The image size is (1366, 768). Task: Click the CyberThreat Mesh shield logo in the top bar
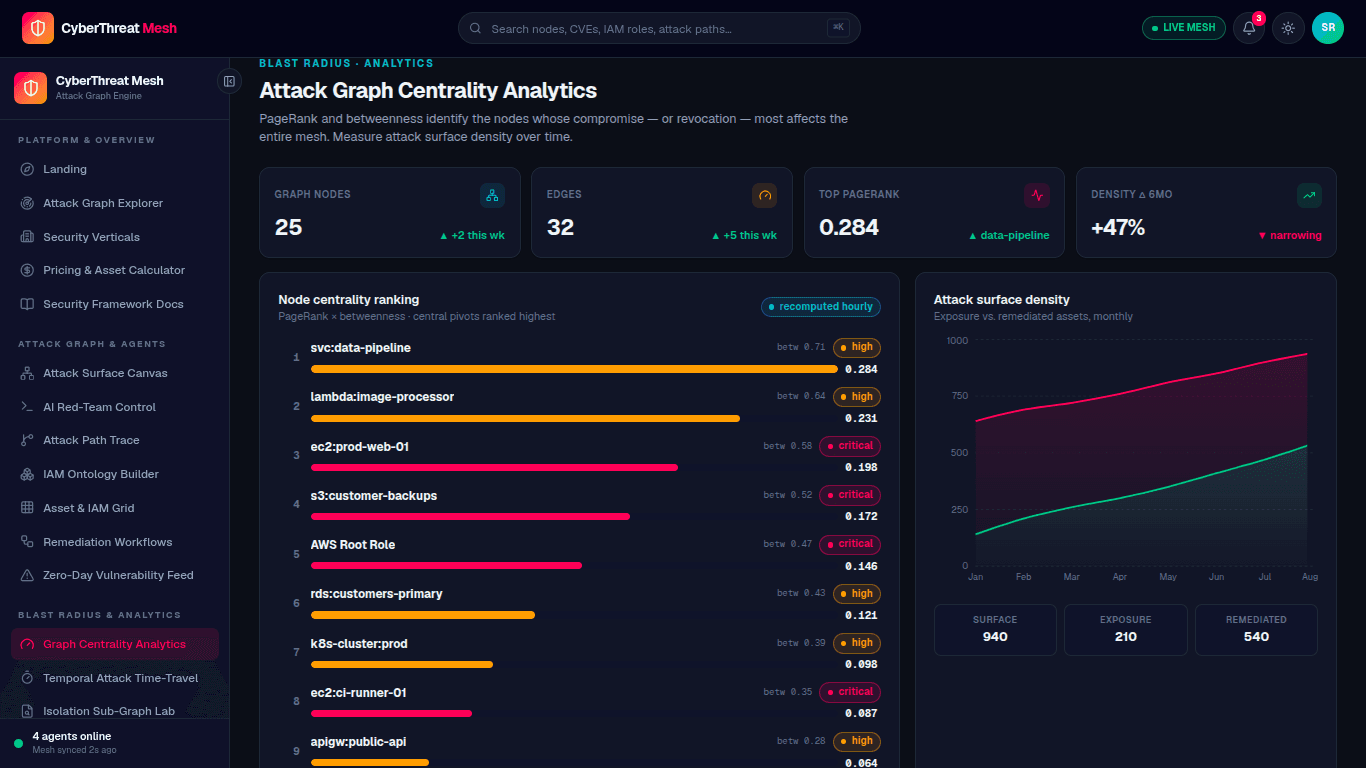(38, 28)
